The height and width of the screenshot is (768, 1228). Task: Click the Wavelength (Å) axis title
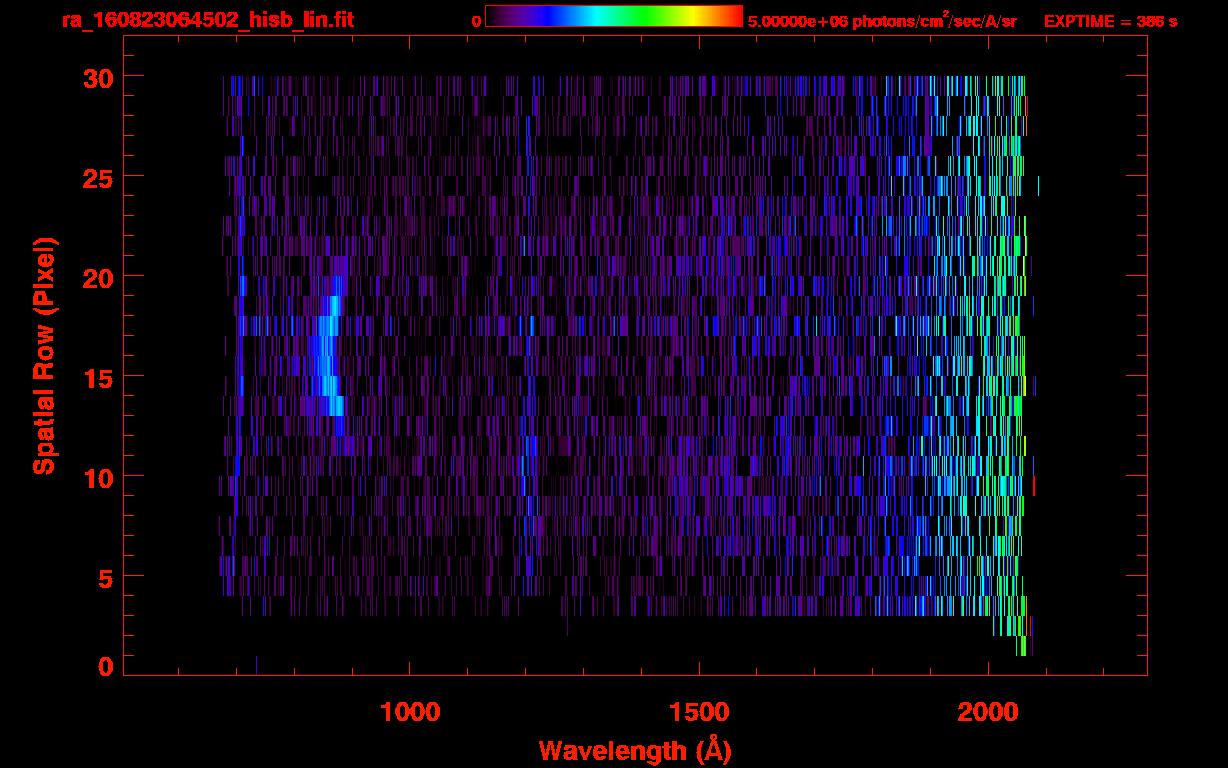(635, 751)
